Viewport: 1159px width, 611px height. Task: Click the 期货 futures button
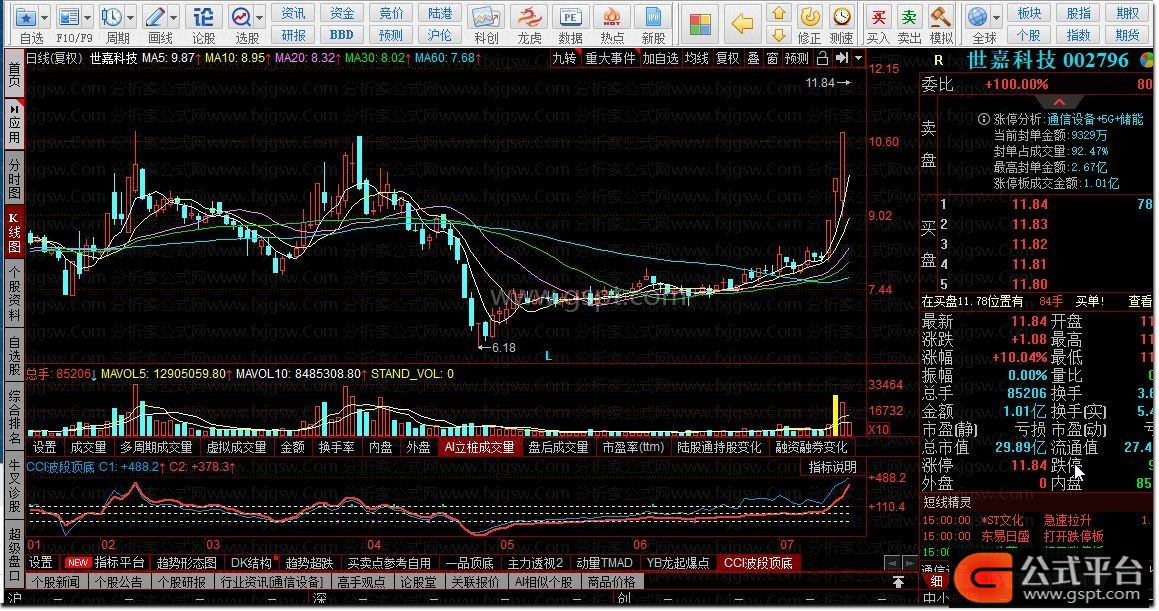click(x=1127, y=35)
